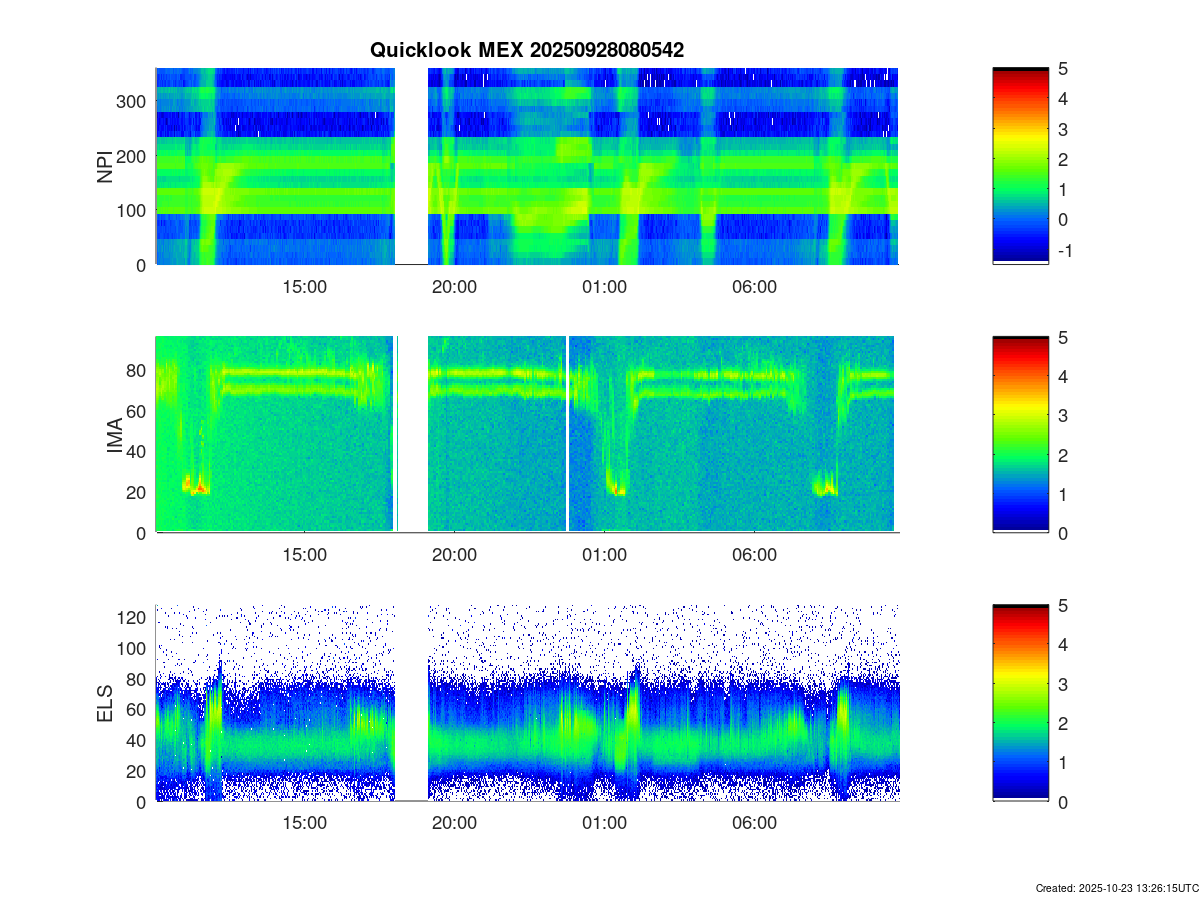Click the plot title Quicklook MEX 20250928080542
Image resolution: width=1200 pixels, height=900 pixels.
[526, 50]
